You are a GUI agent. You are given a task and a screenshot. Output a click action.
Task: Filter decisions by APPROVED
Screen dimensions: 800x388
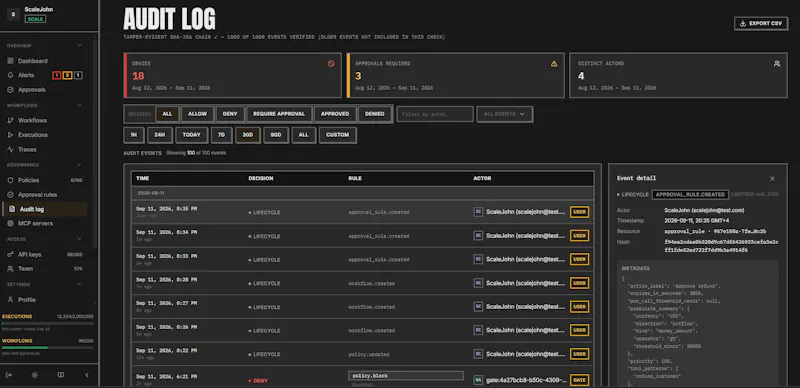pos(335,114)
